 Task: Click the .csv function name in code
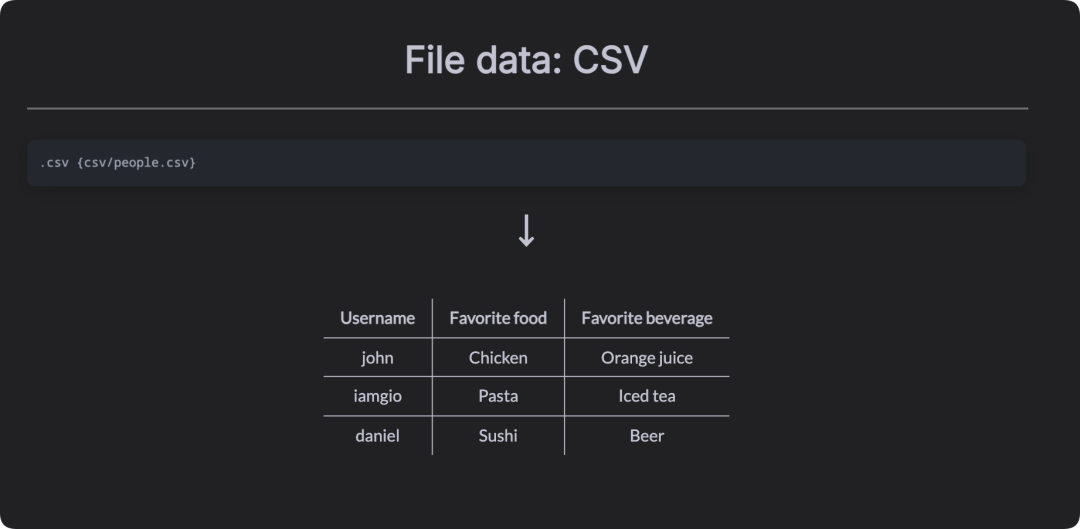tap(54, 163)
